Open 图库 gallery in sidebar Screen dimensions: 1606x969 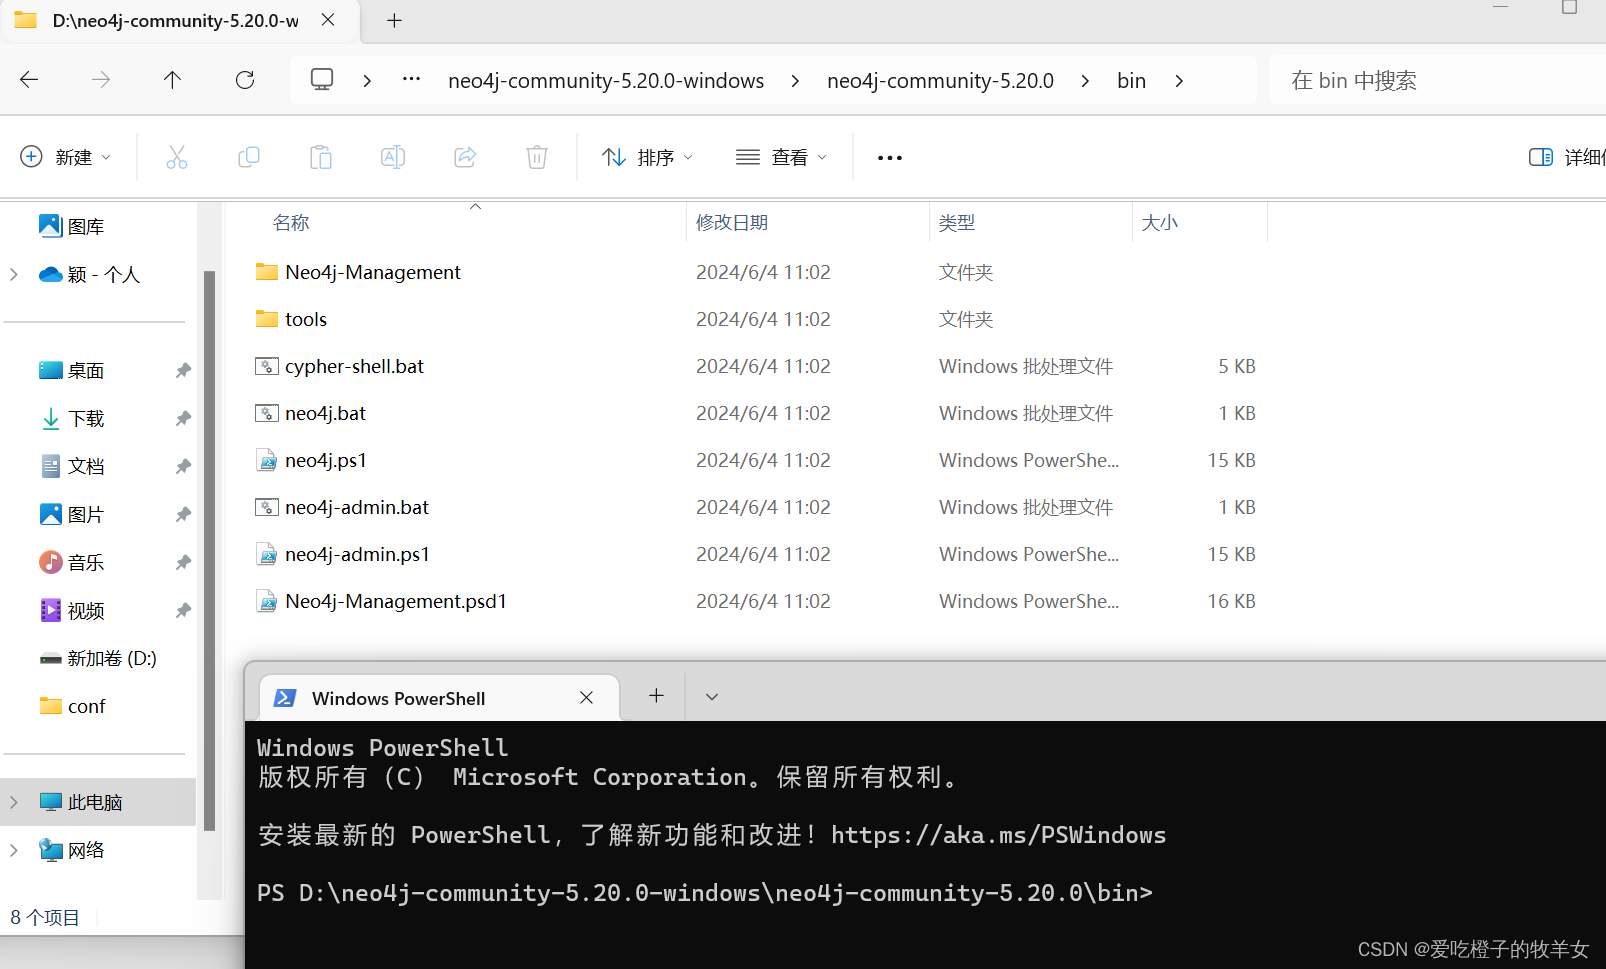tap(71, 226)
